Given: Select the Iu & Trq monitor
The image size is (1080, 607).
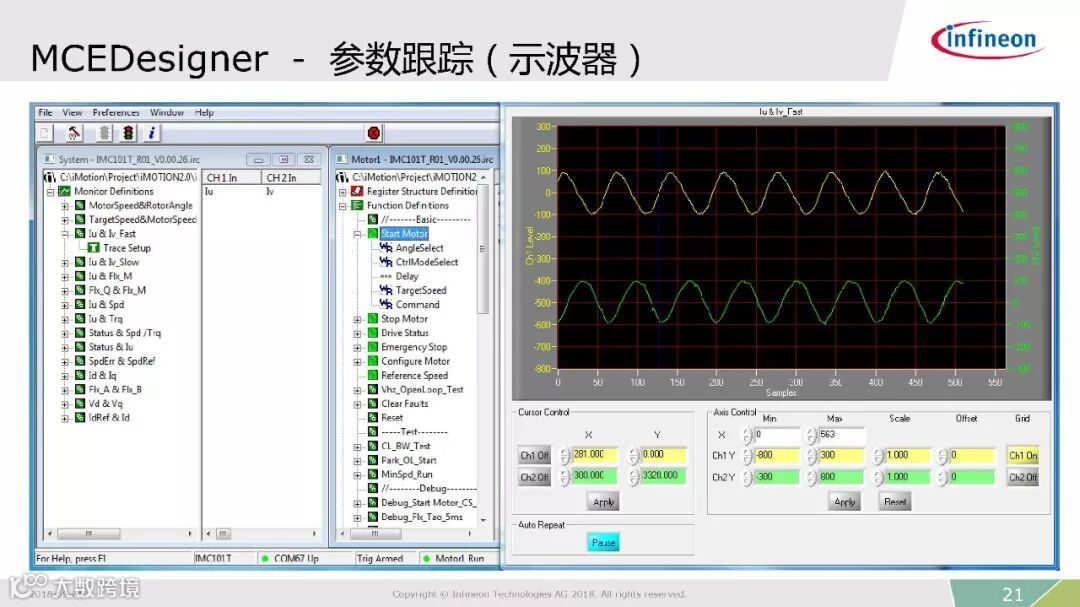Looking at the screenshot, I should coord(105,318).
